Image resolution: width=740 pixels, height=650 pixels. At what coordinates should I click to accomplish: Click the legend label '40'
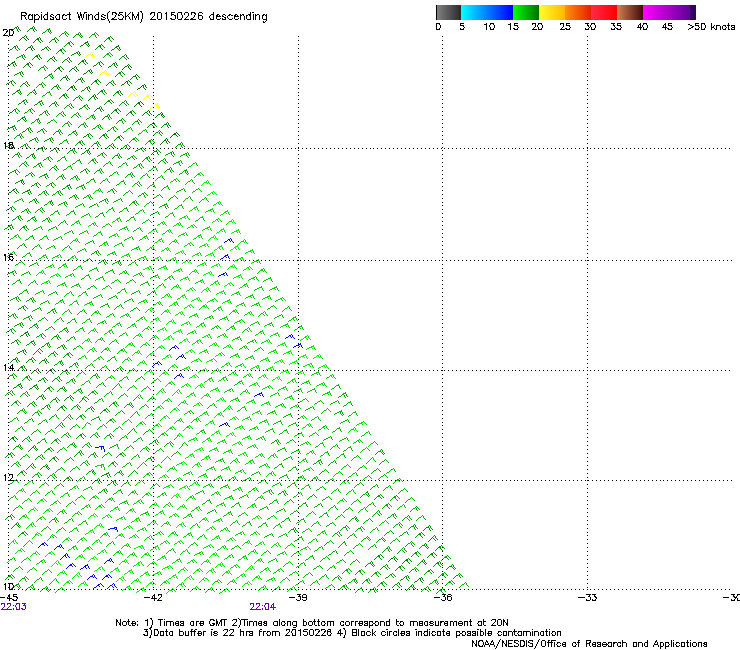coord(642,27)
